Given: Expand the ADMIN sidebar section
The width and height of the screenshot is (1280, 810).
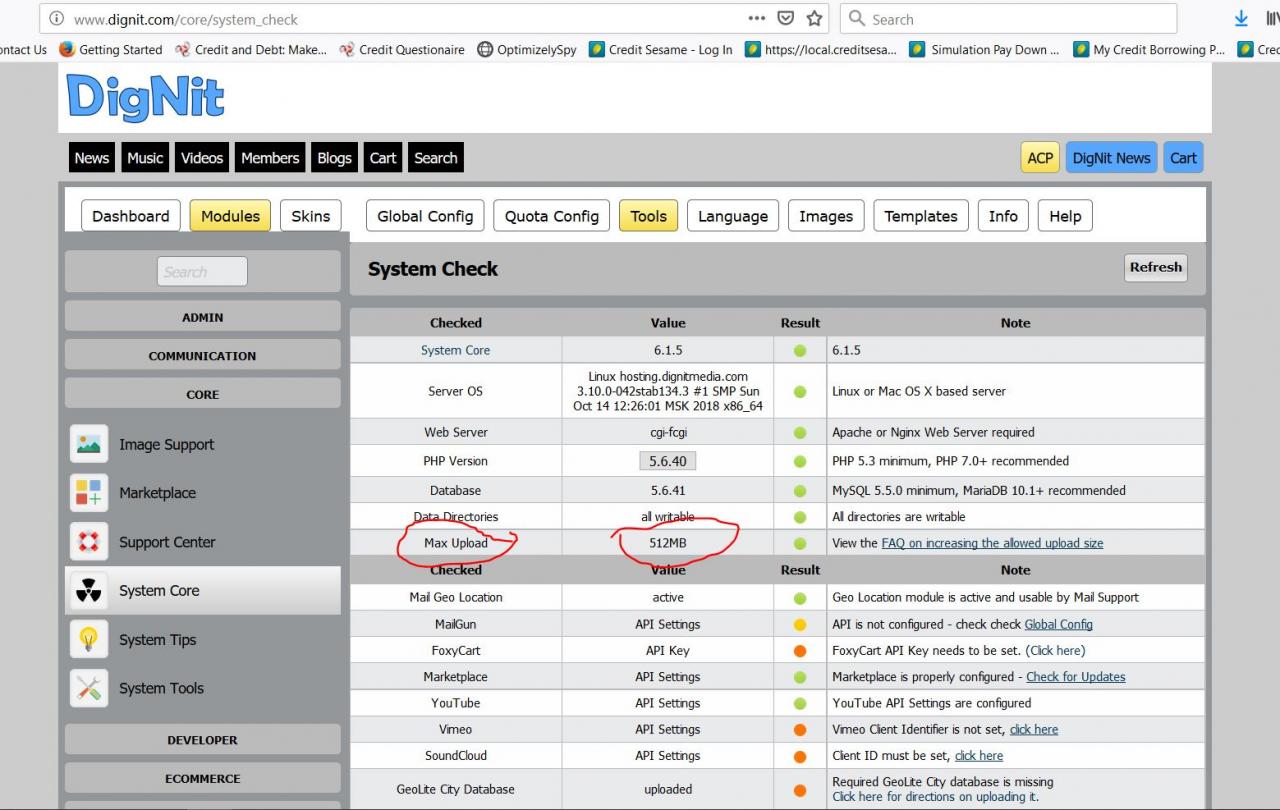Looking at the screenshot, I should 202,317.
